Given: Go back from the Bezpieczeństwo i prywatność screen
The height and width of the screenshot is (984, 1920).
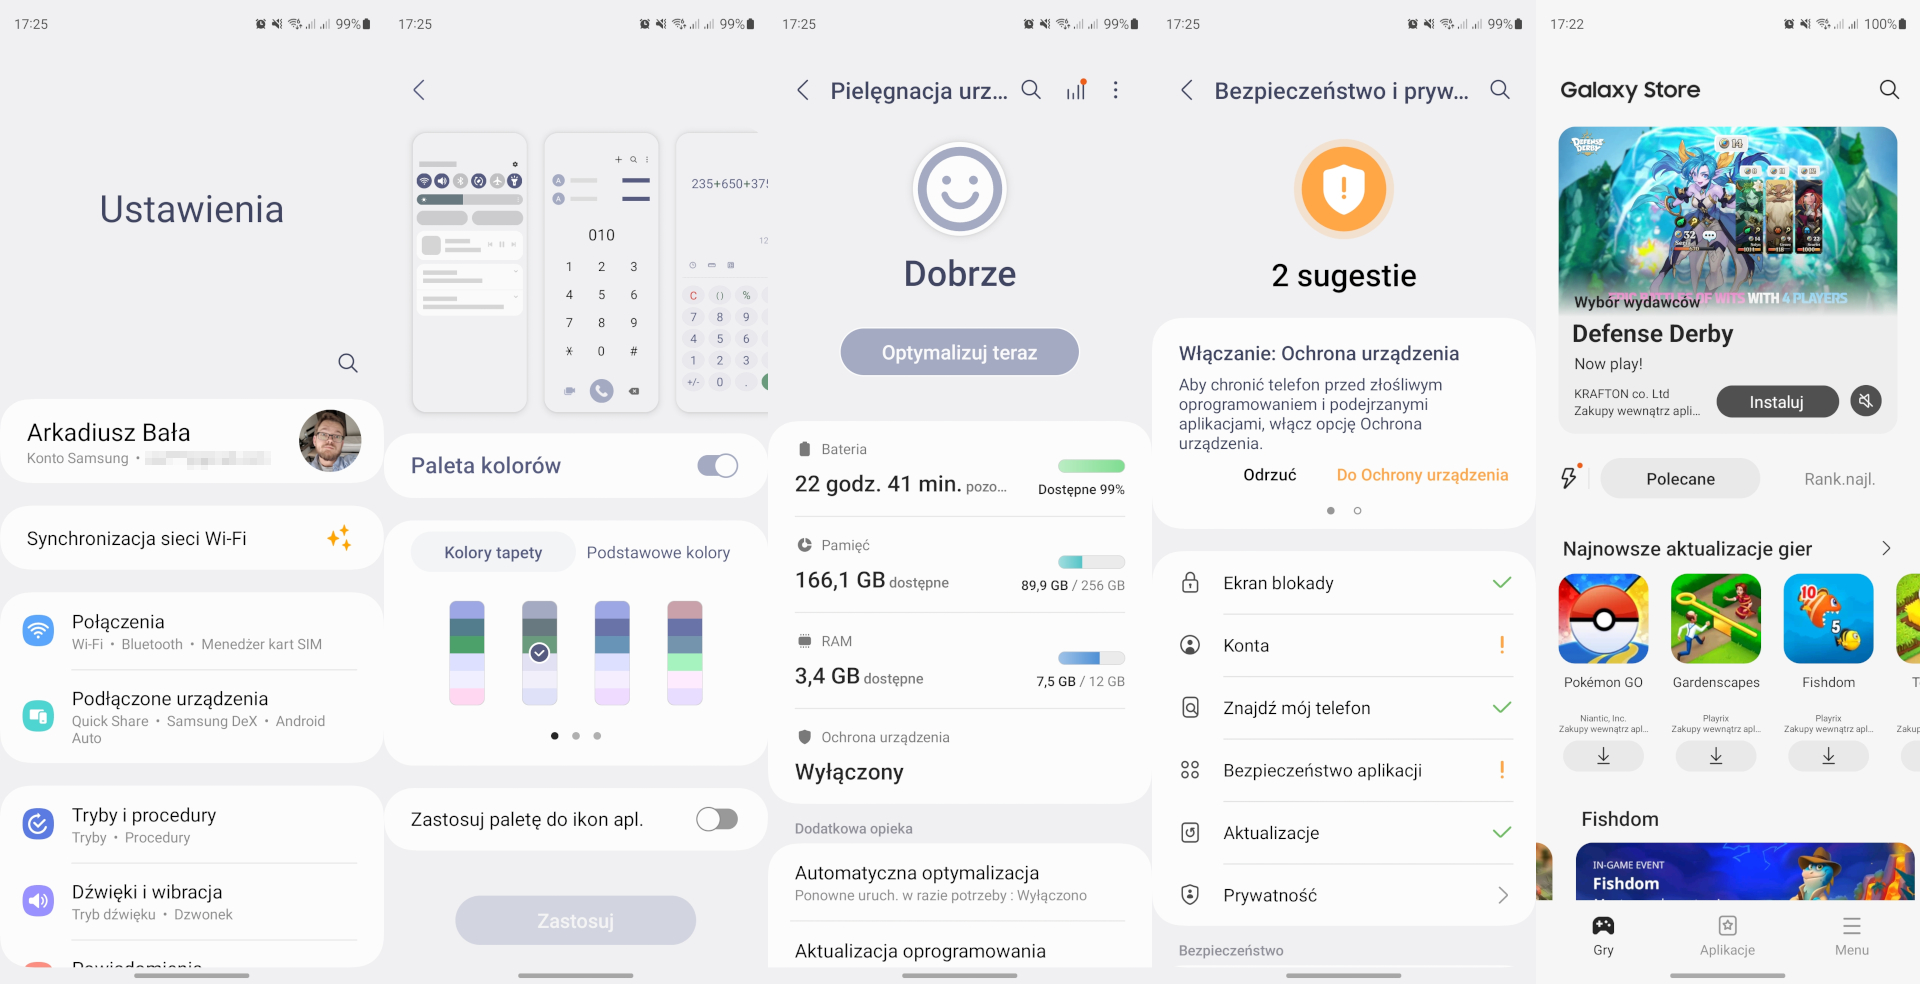Looking at the screenshot, I should click(1187, 91).
